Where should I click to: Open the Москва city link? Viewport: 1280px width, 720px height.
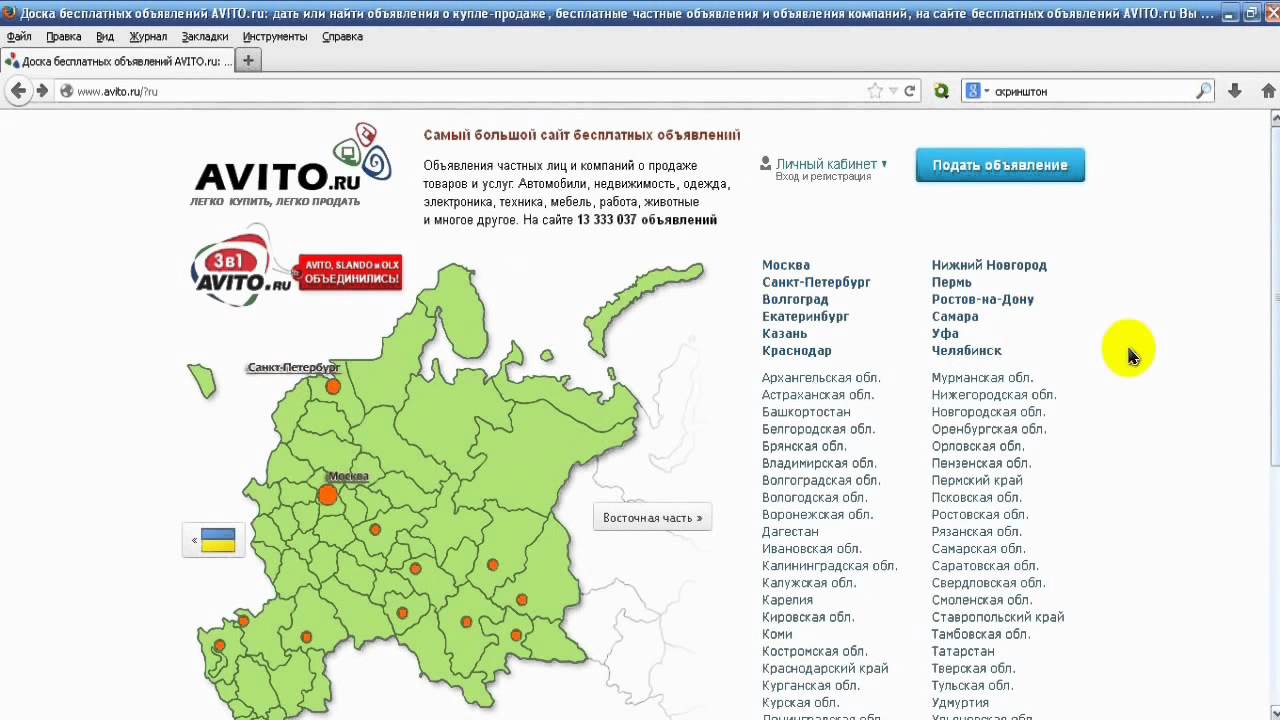(x=786, y=265)
